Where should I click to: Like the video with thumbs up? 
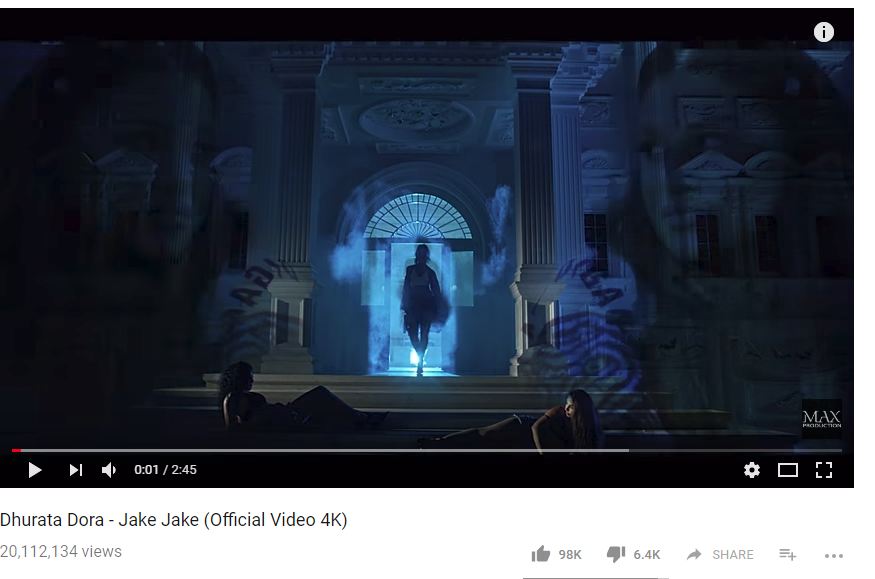tap(540, 554)
